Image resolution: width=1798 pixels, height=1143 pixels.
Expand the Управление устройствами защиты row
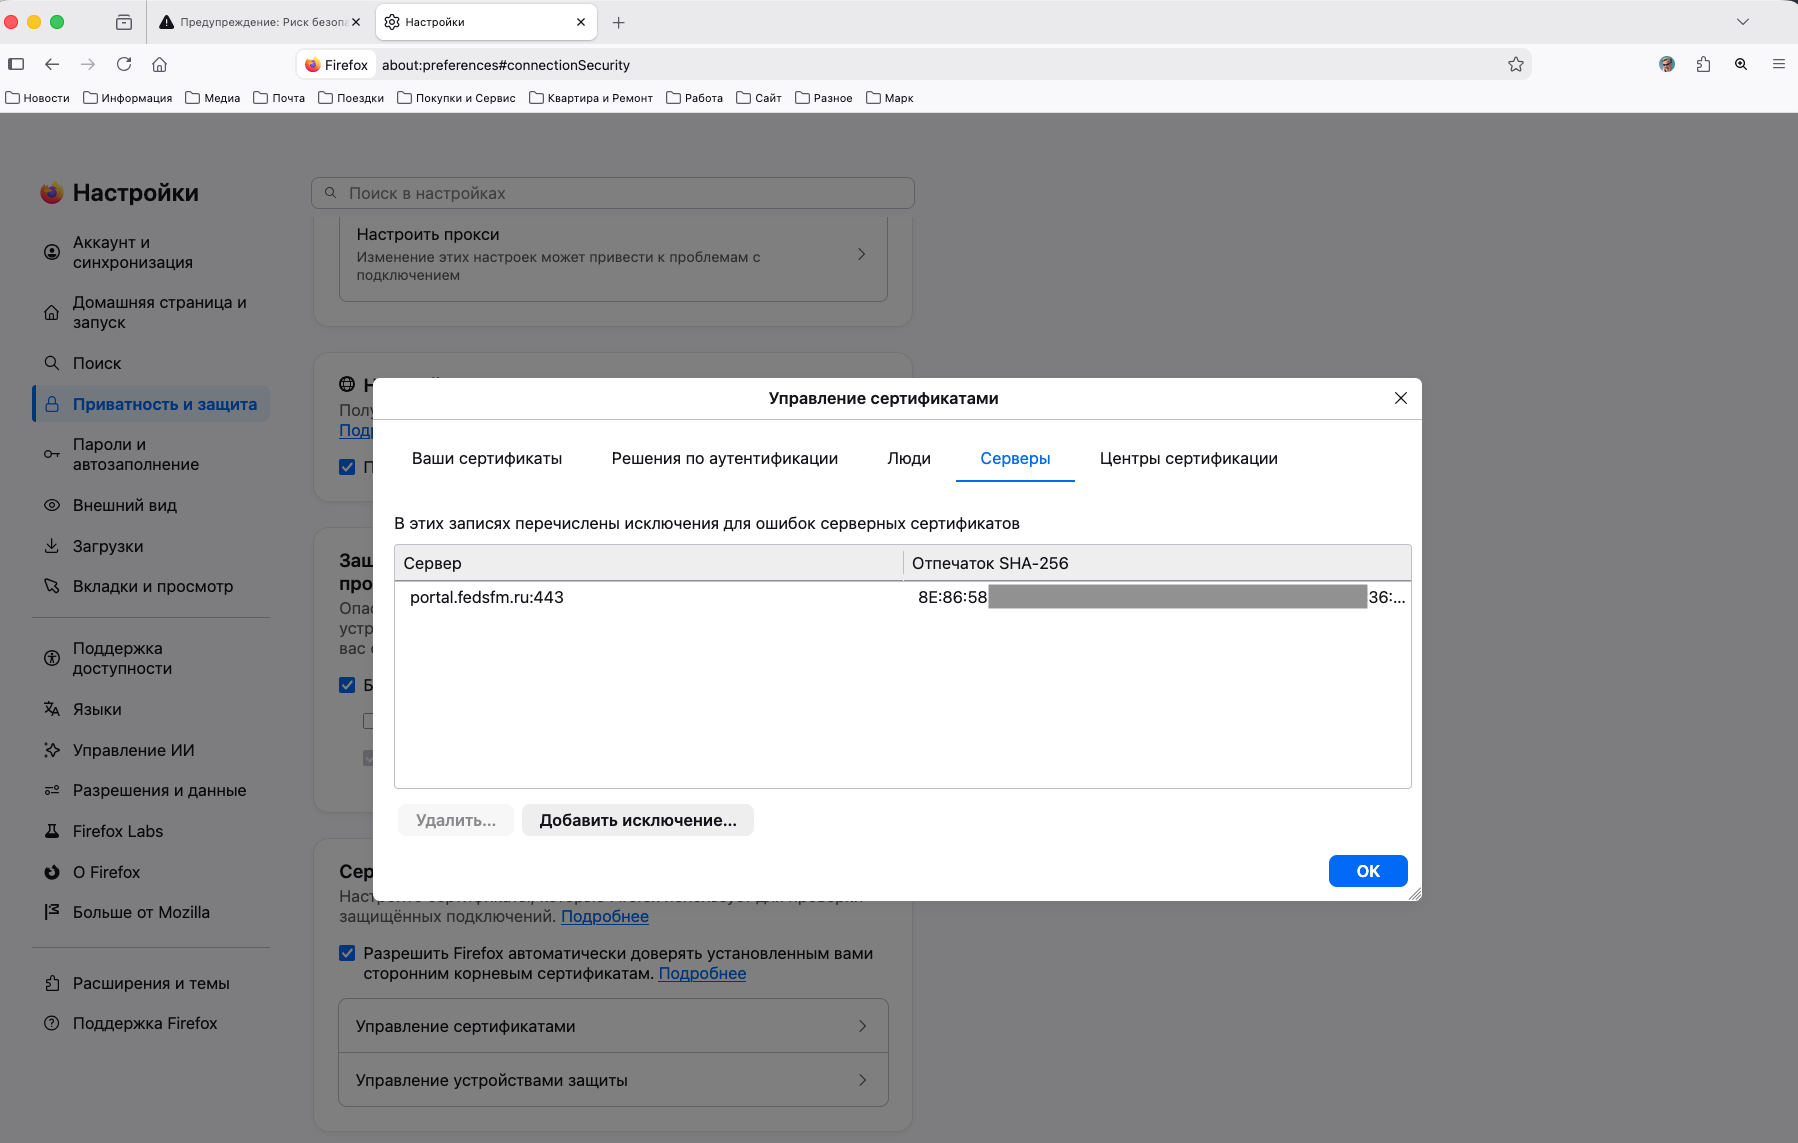(x=613, y=1080)
